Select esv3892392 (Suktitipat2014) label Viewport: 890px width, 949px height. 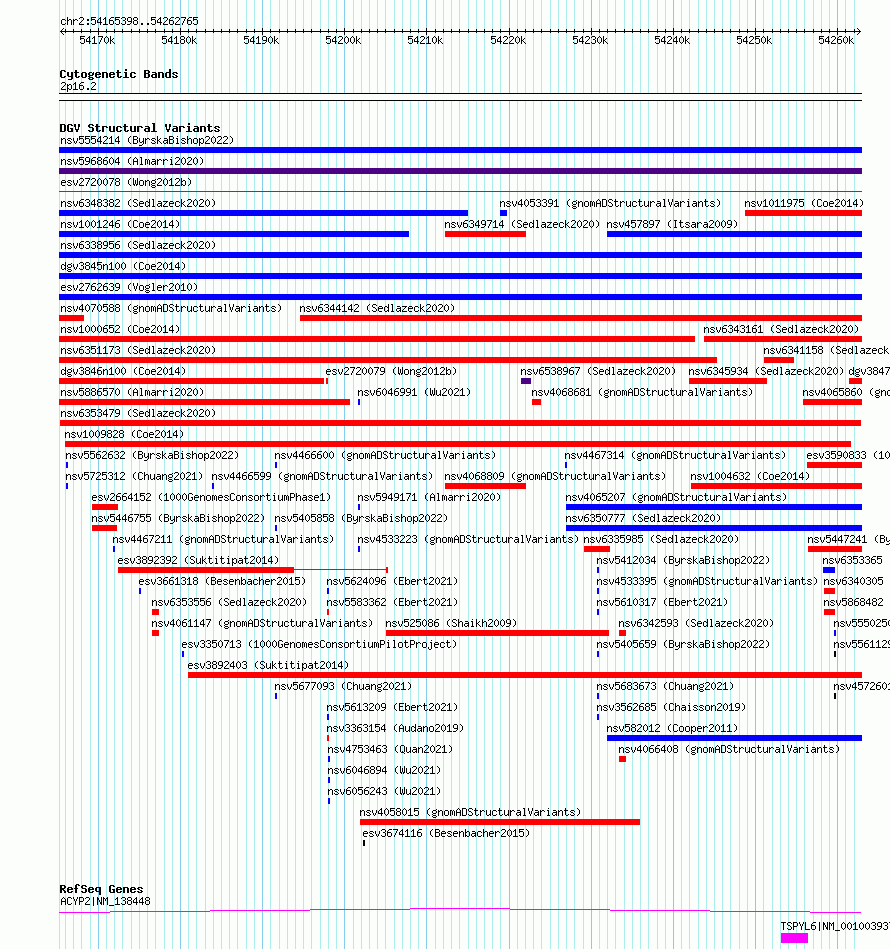(198, 560)
